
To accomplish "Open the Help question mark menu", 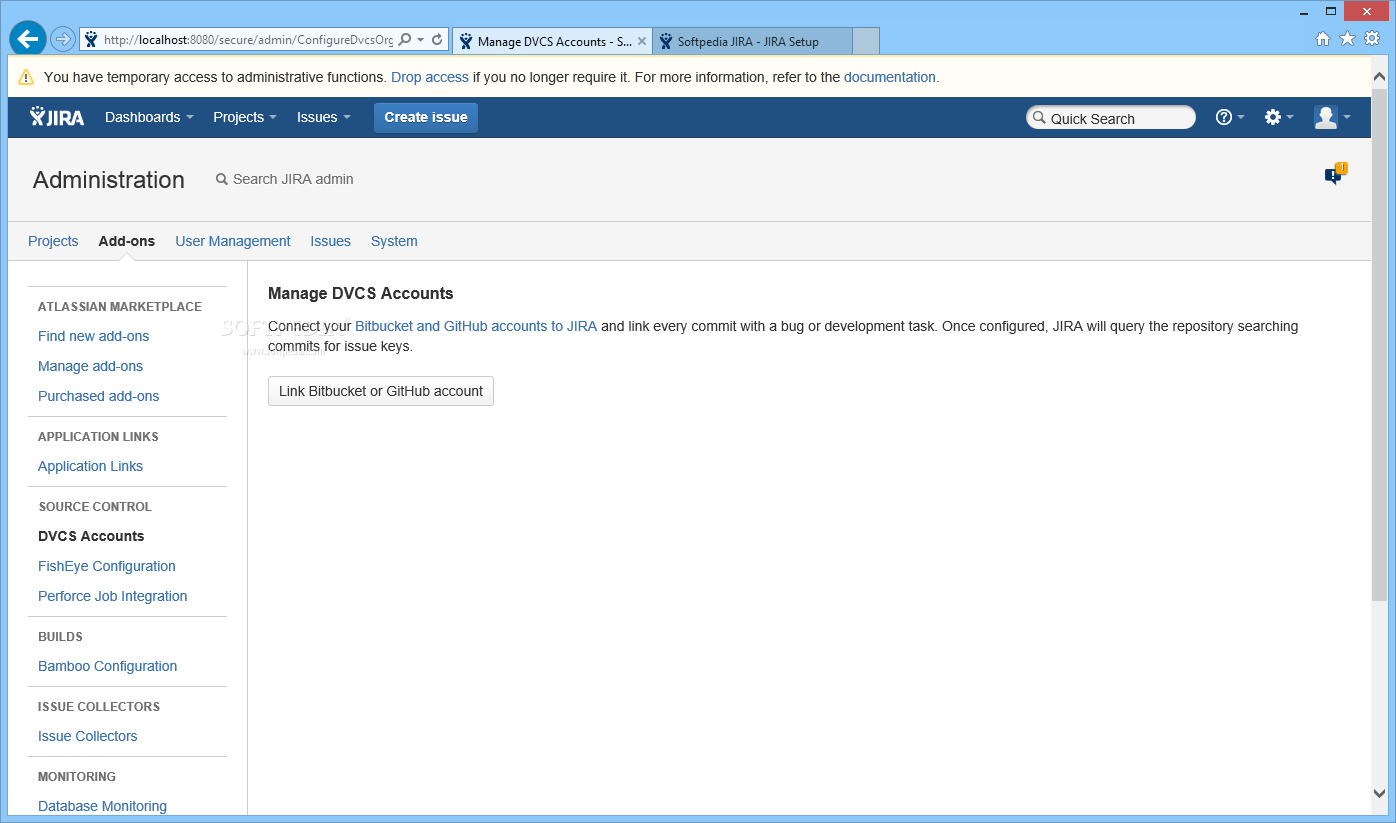I will click(x=1230, y=117).
